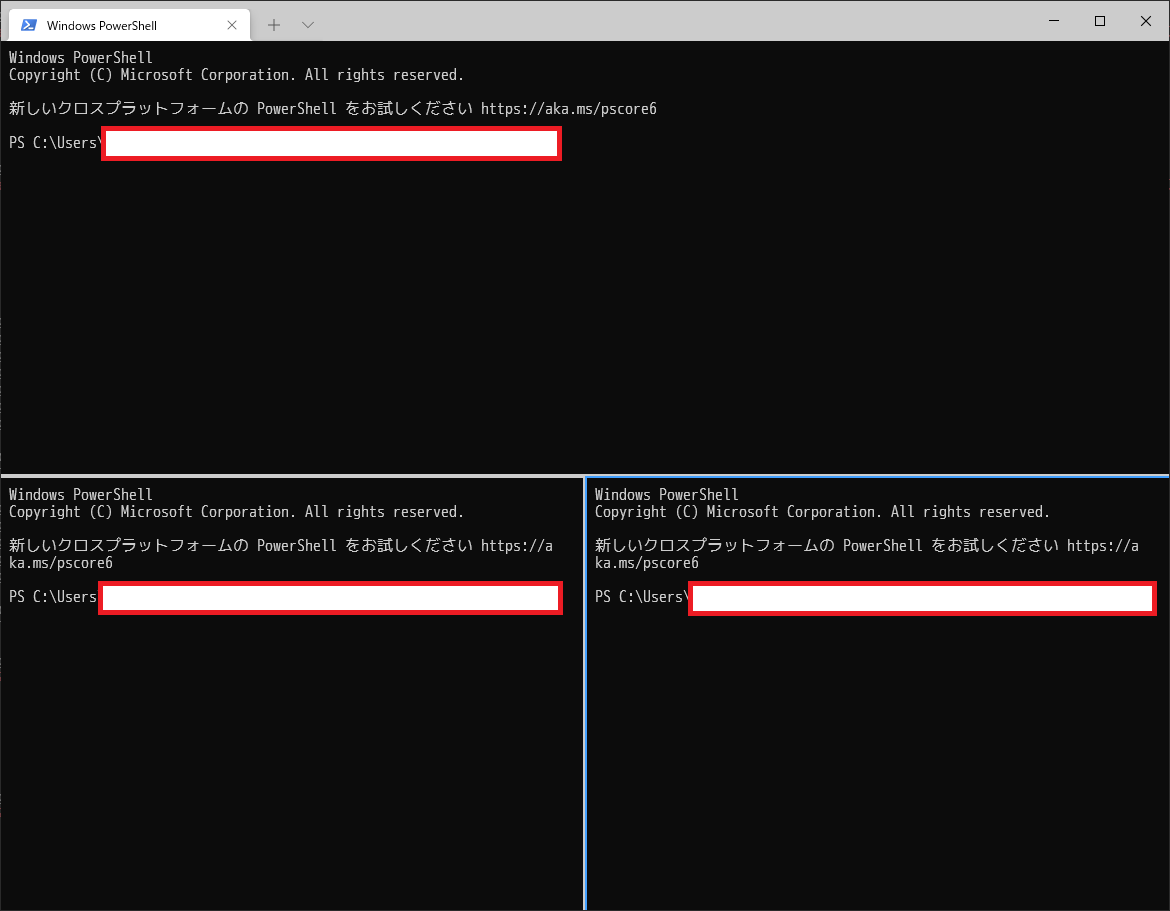This screenshot has width=1170, height=911.
Task: Click "Windows PowerShell" heading in top pane
Action: pos(81,57)
